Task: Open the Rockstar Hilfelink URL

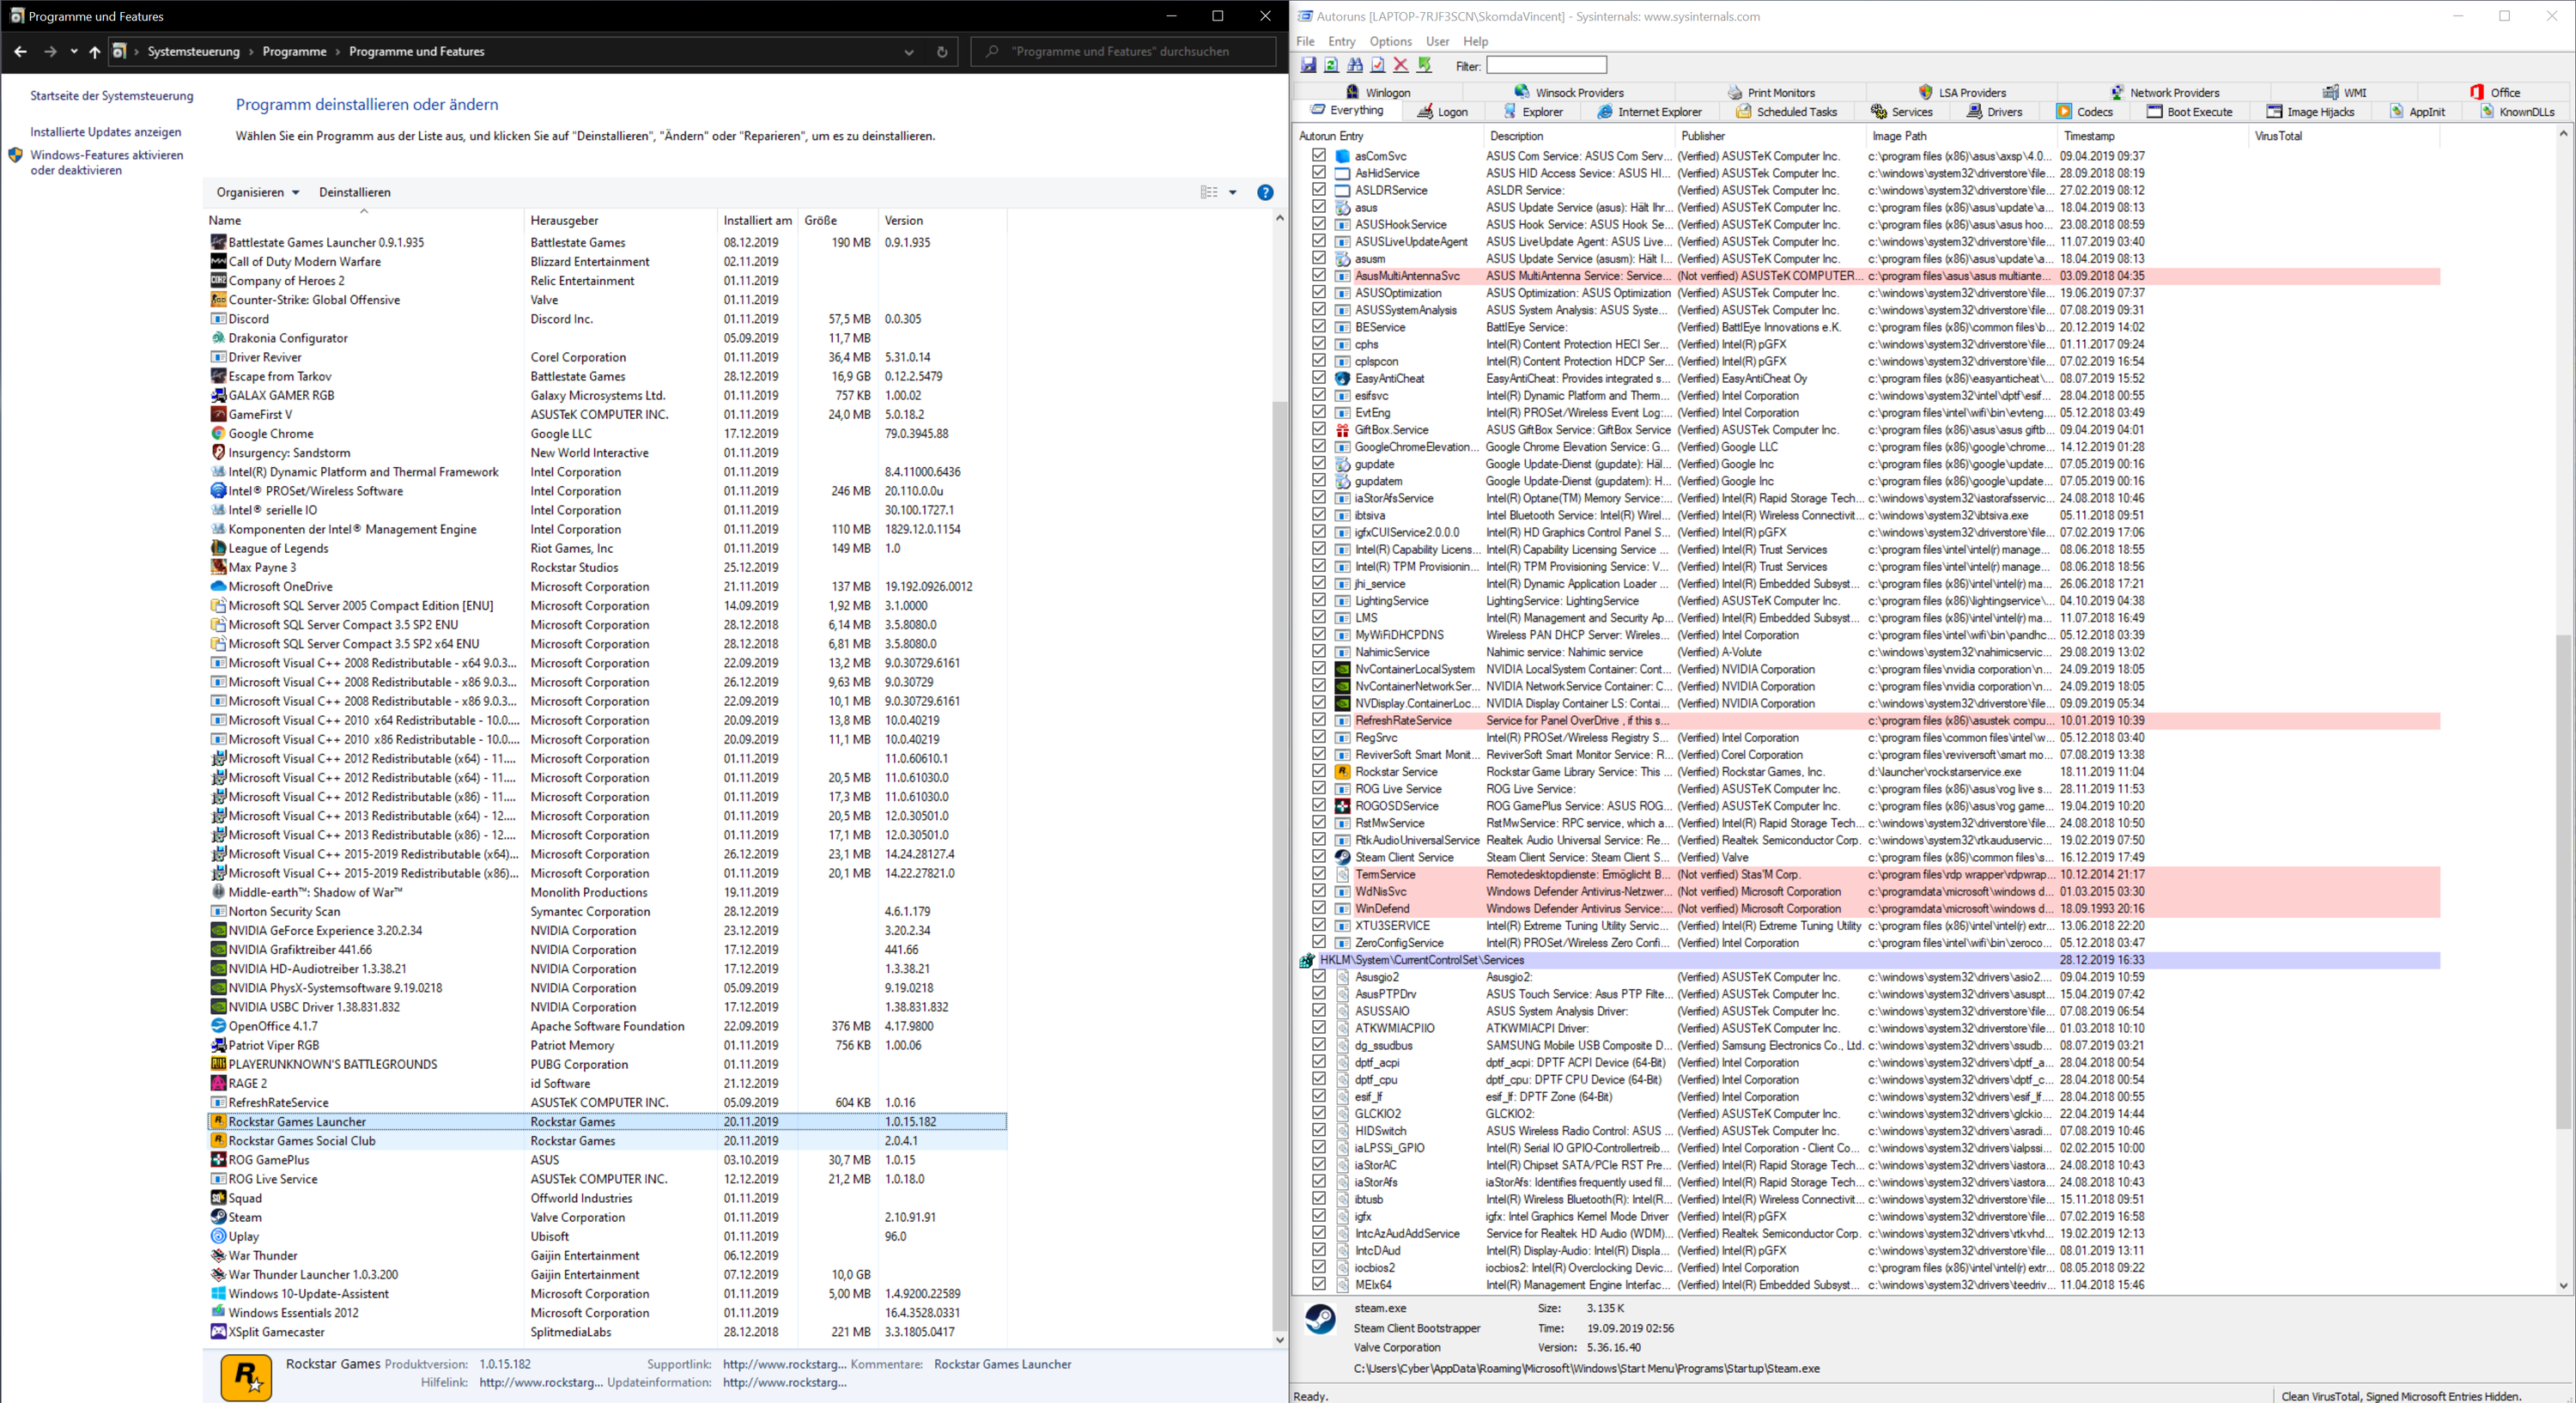Action: click(541, 1383)
